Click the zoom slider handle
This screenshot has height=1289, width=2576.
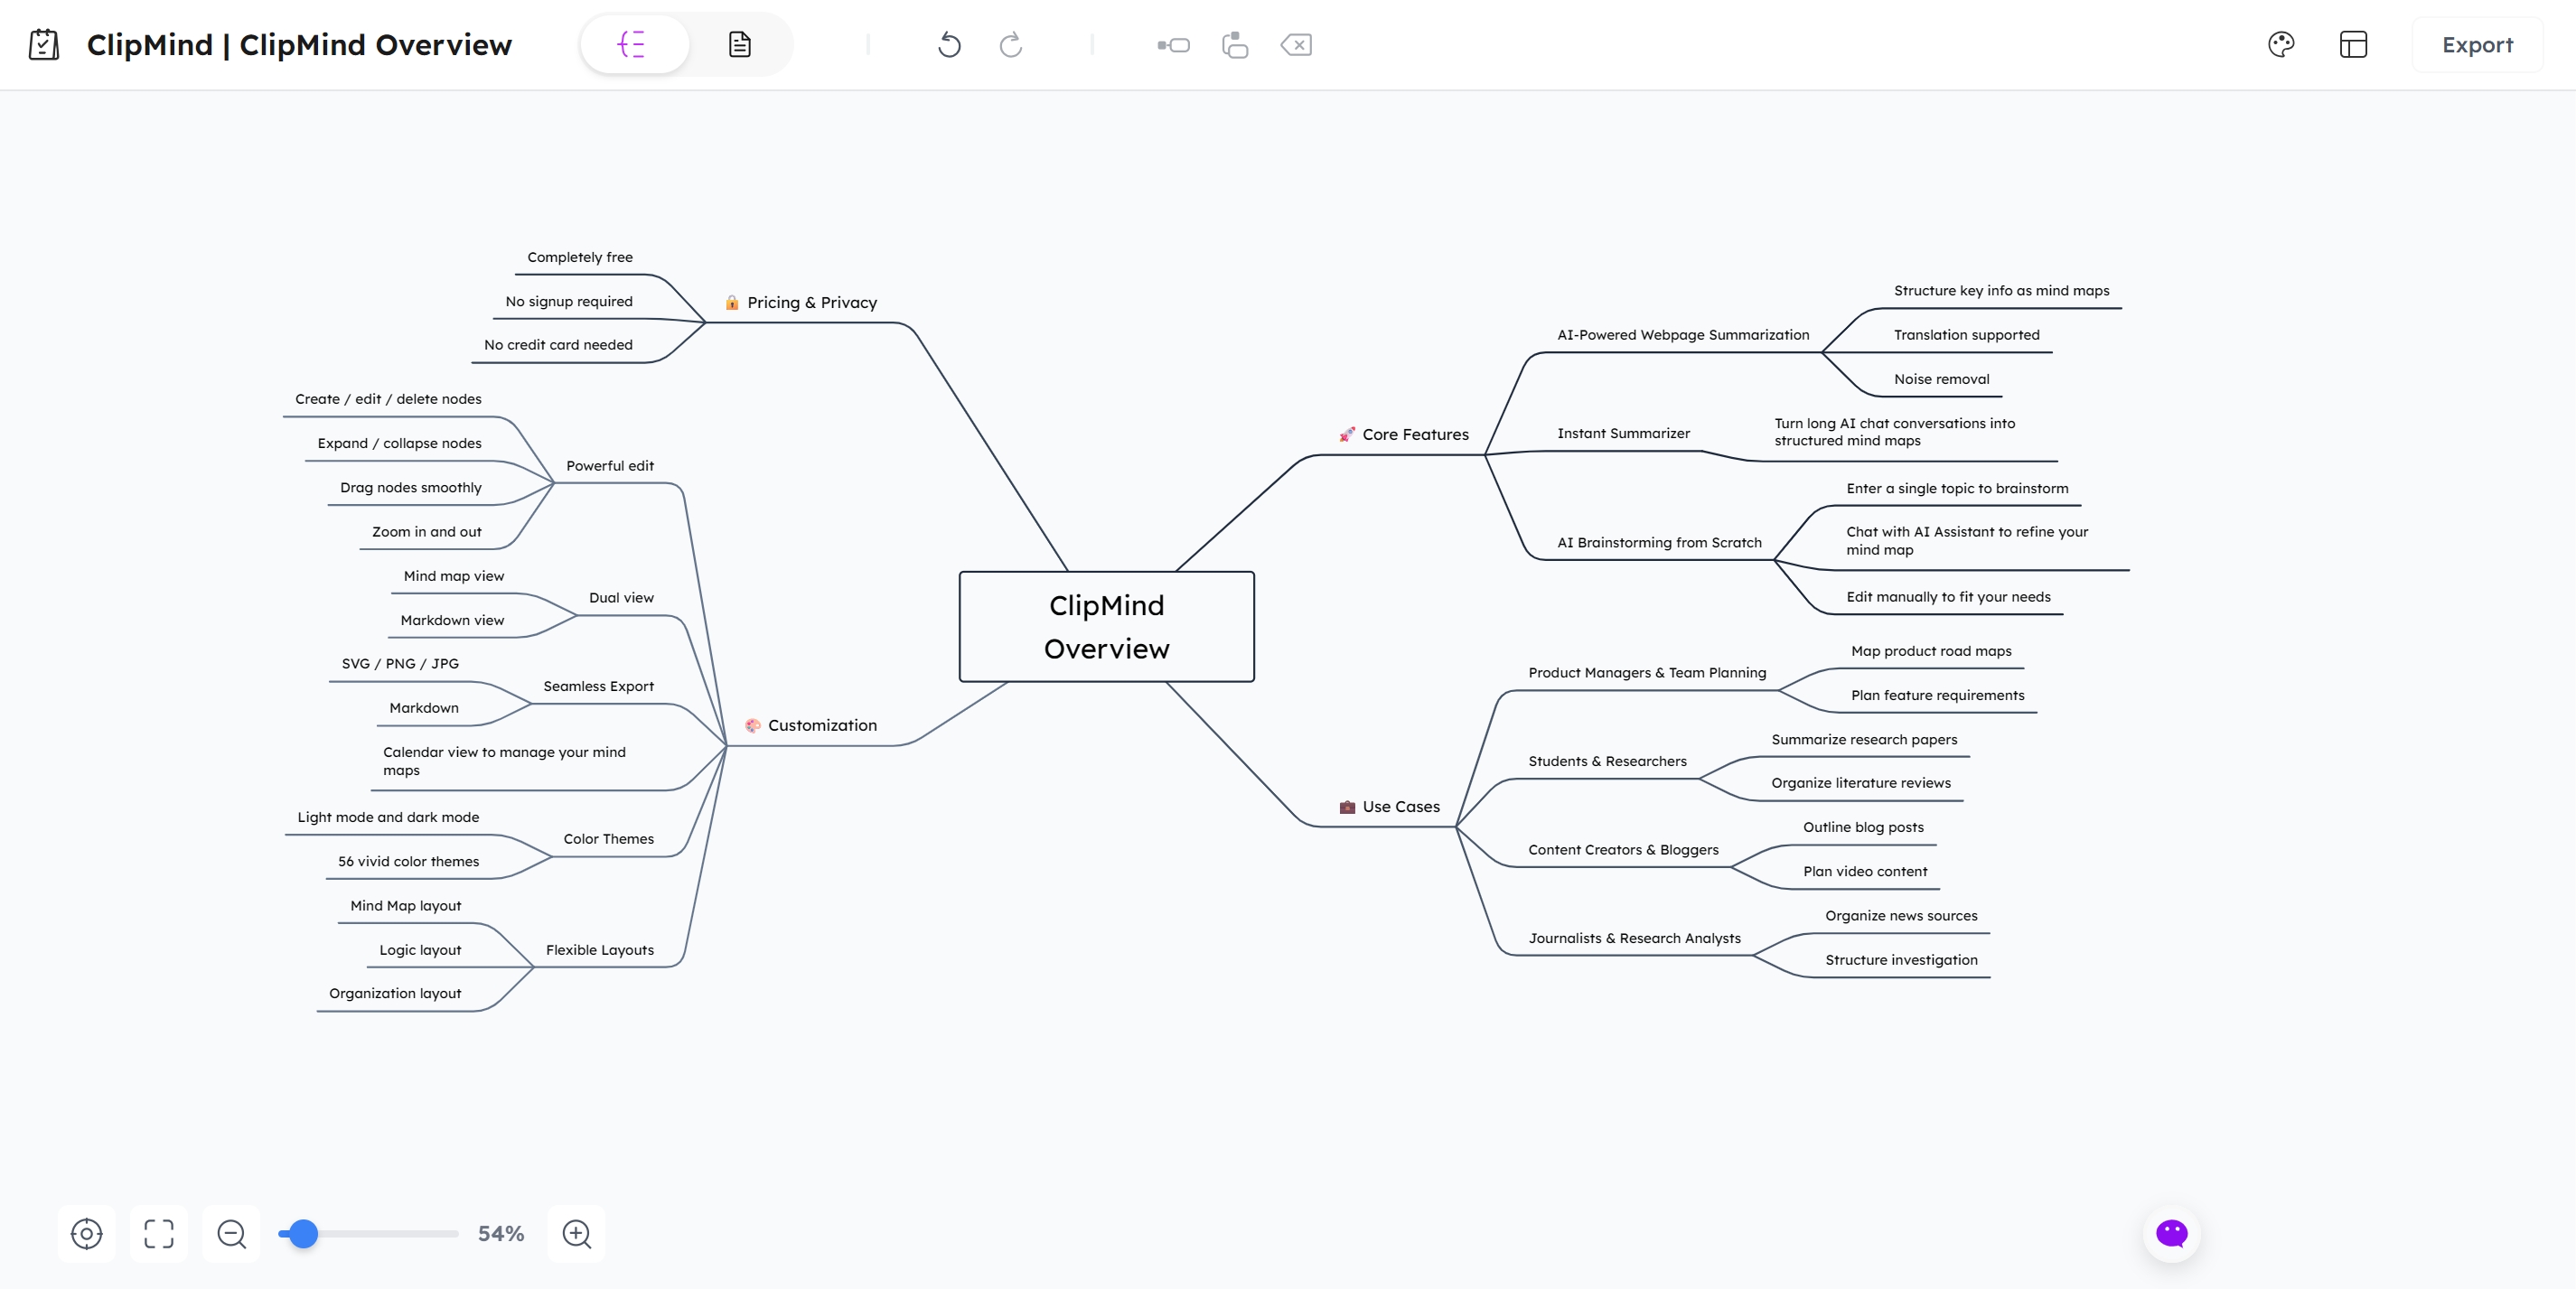tap(303, 1233)
